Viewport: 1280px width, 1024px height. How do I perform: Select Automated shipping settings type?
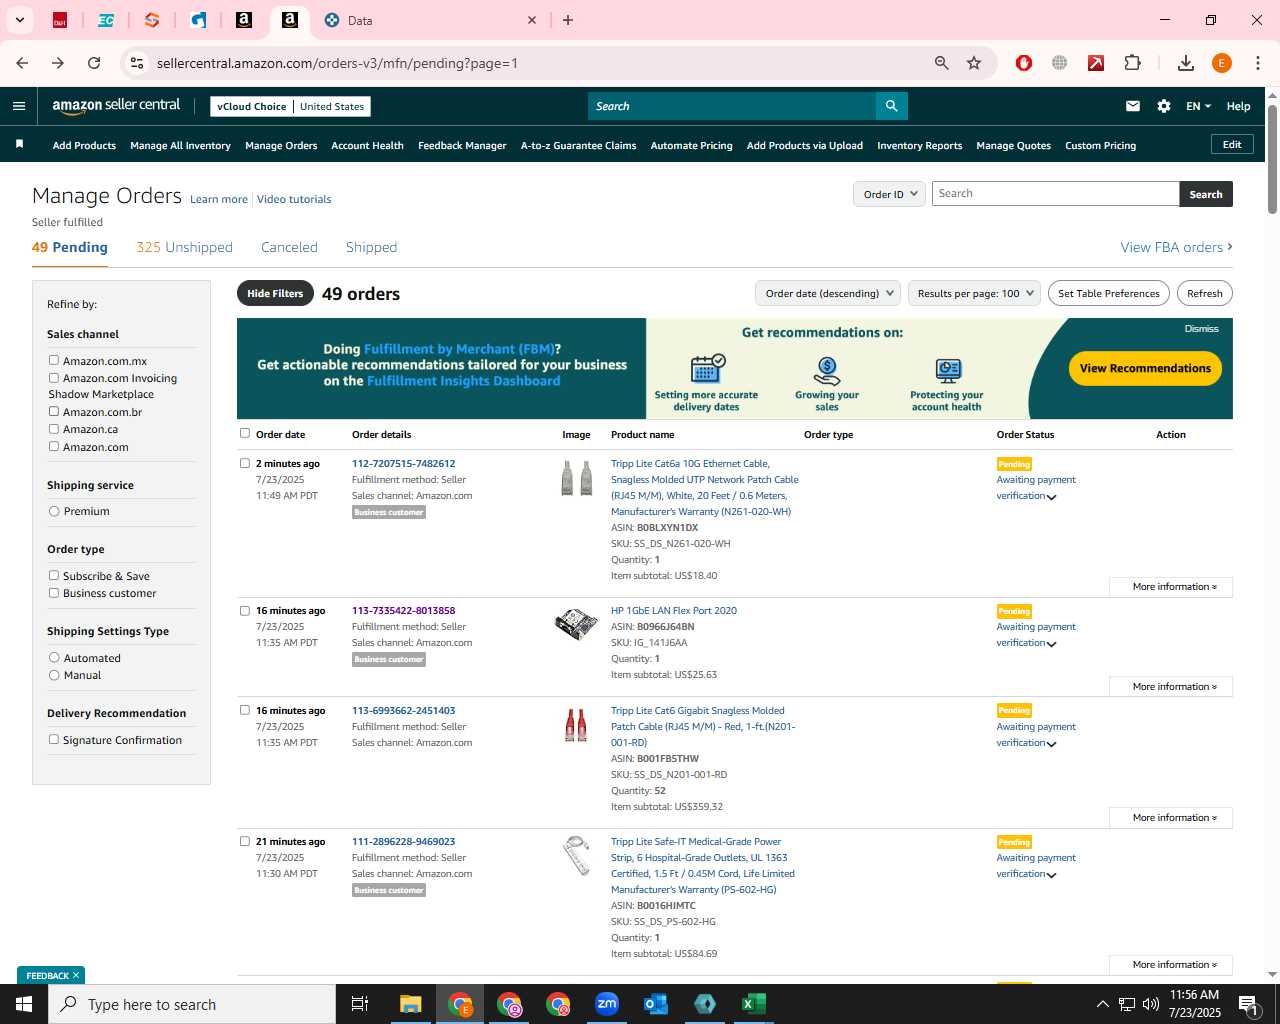point(54,657)
